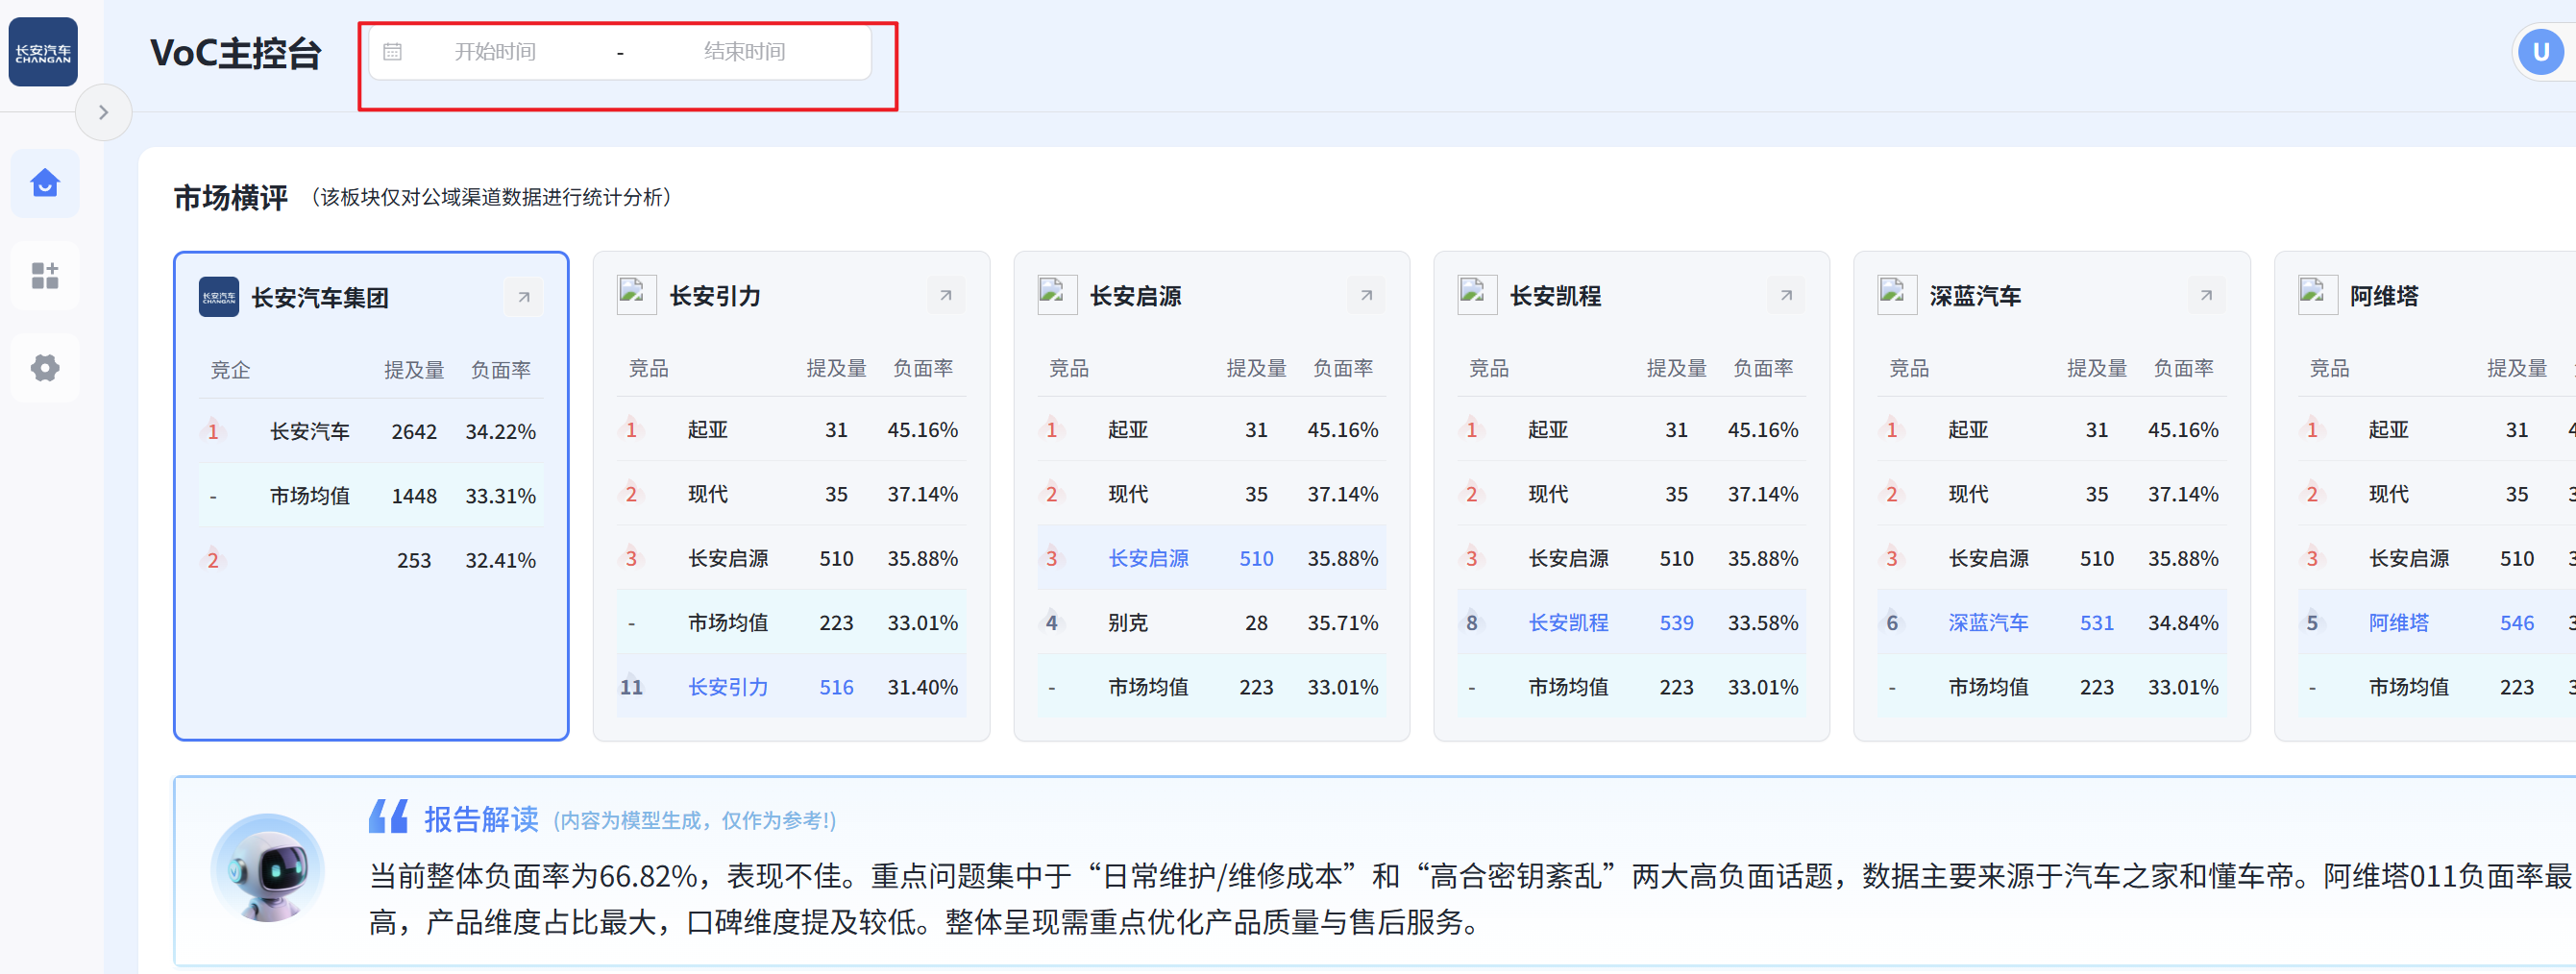Select the 长安汽车集团 card title
This screenshot has height=974, width=2576.
320,298
